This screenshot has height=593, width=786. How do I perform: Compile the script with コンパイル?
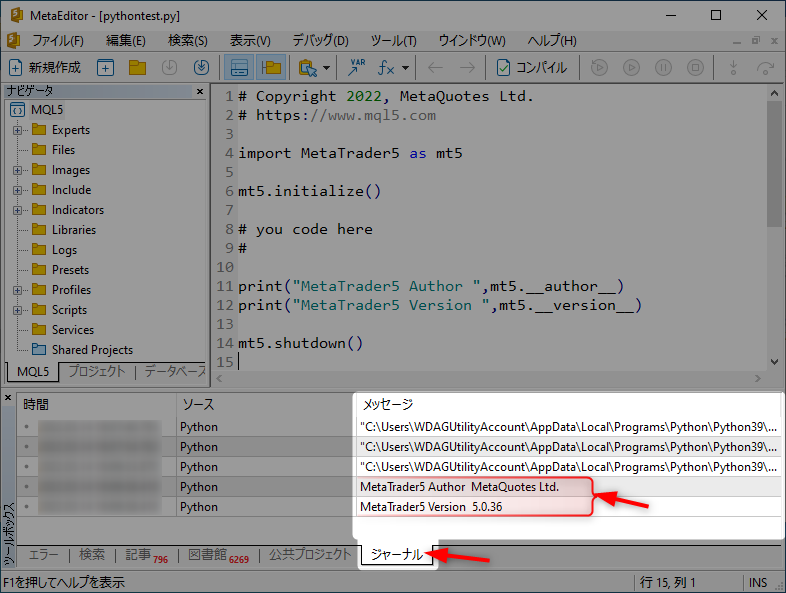coord(531,67)
